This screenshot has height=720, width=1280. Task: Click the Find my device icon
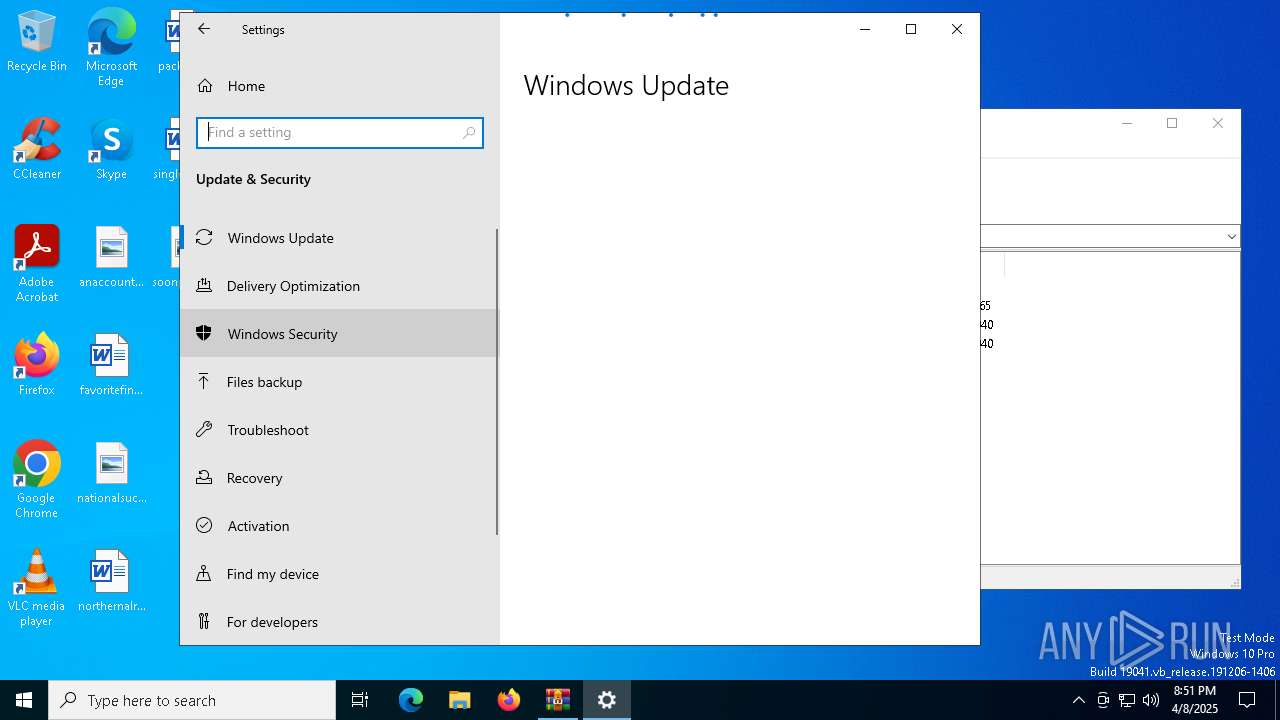click(x=204, y=573)
